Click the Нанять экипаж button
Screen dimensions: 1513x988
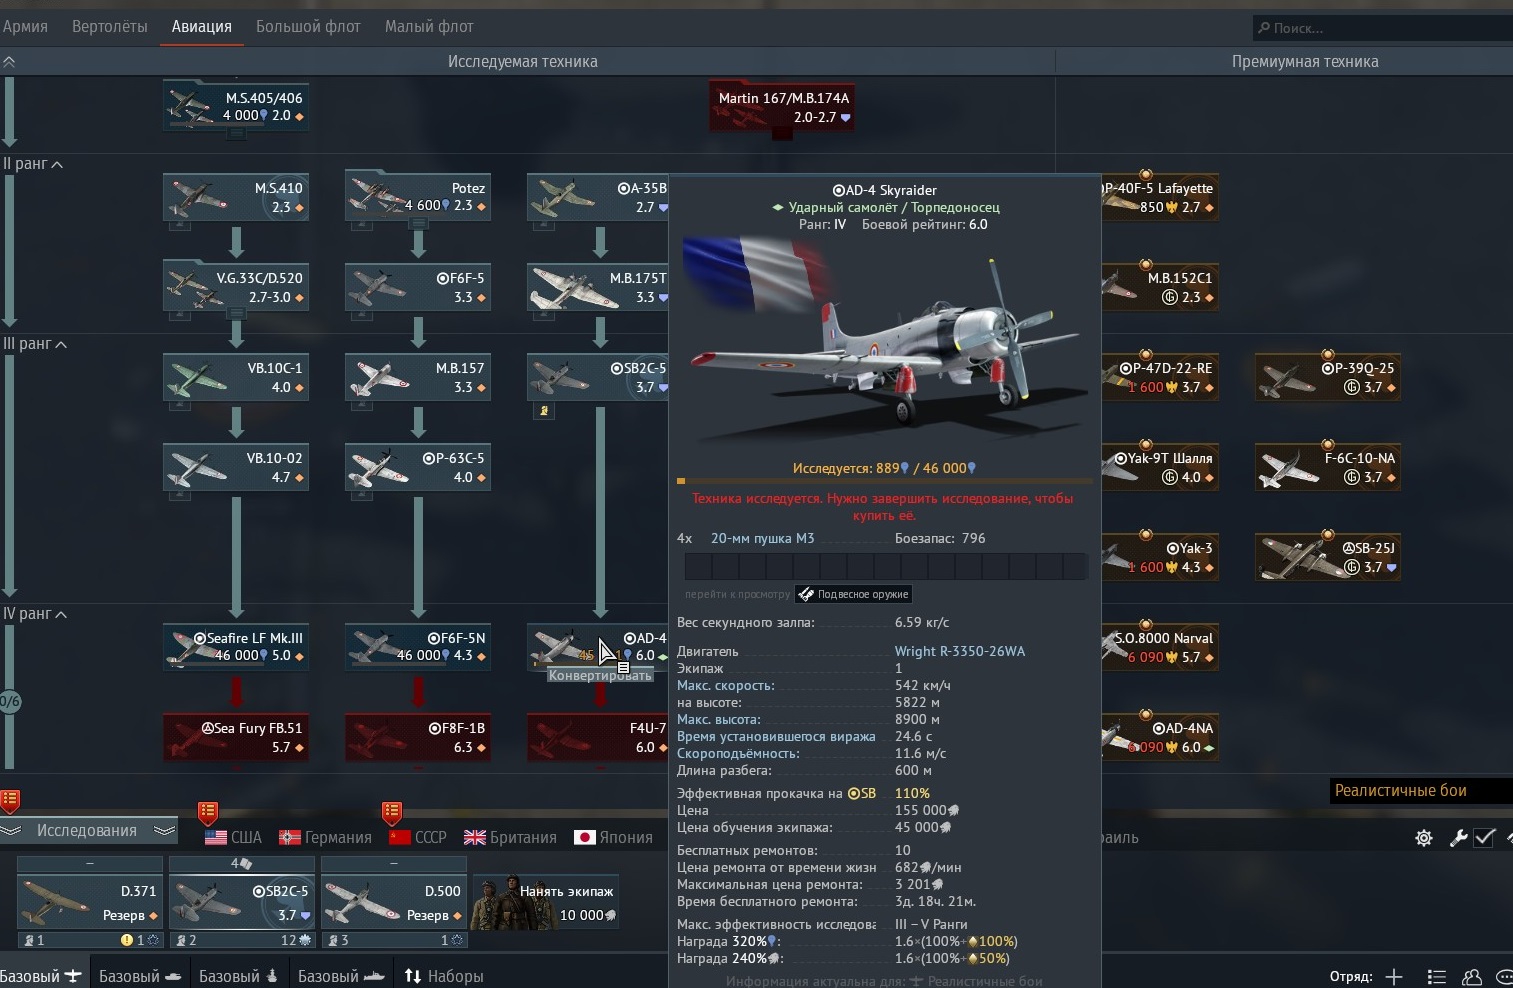545,903
